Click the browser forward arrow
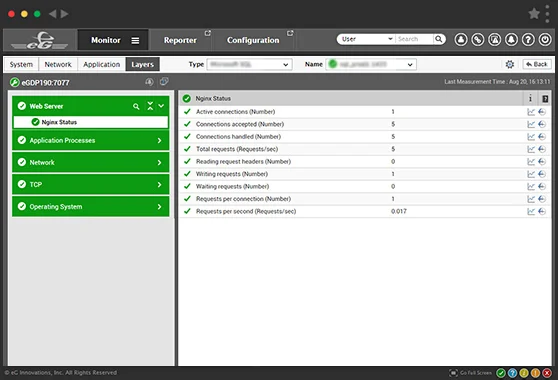Viewport: 558px width, 380px height. pyautogui.click(x=64, y=14)
